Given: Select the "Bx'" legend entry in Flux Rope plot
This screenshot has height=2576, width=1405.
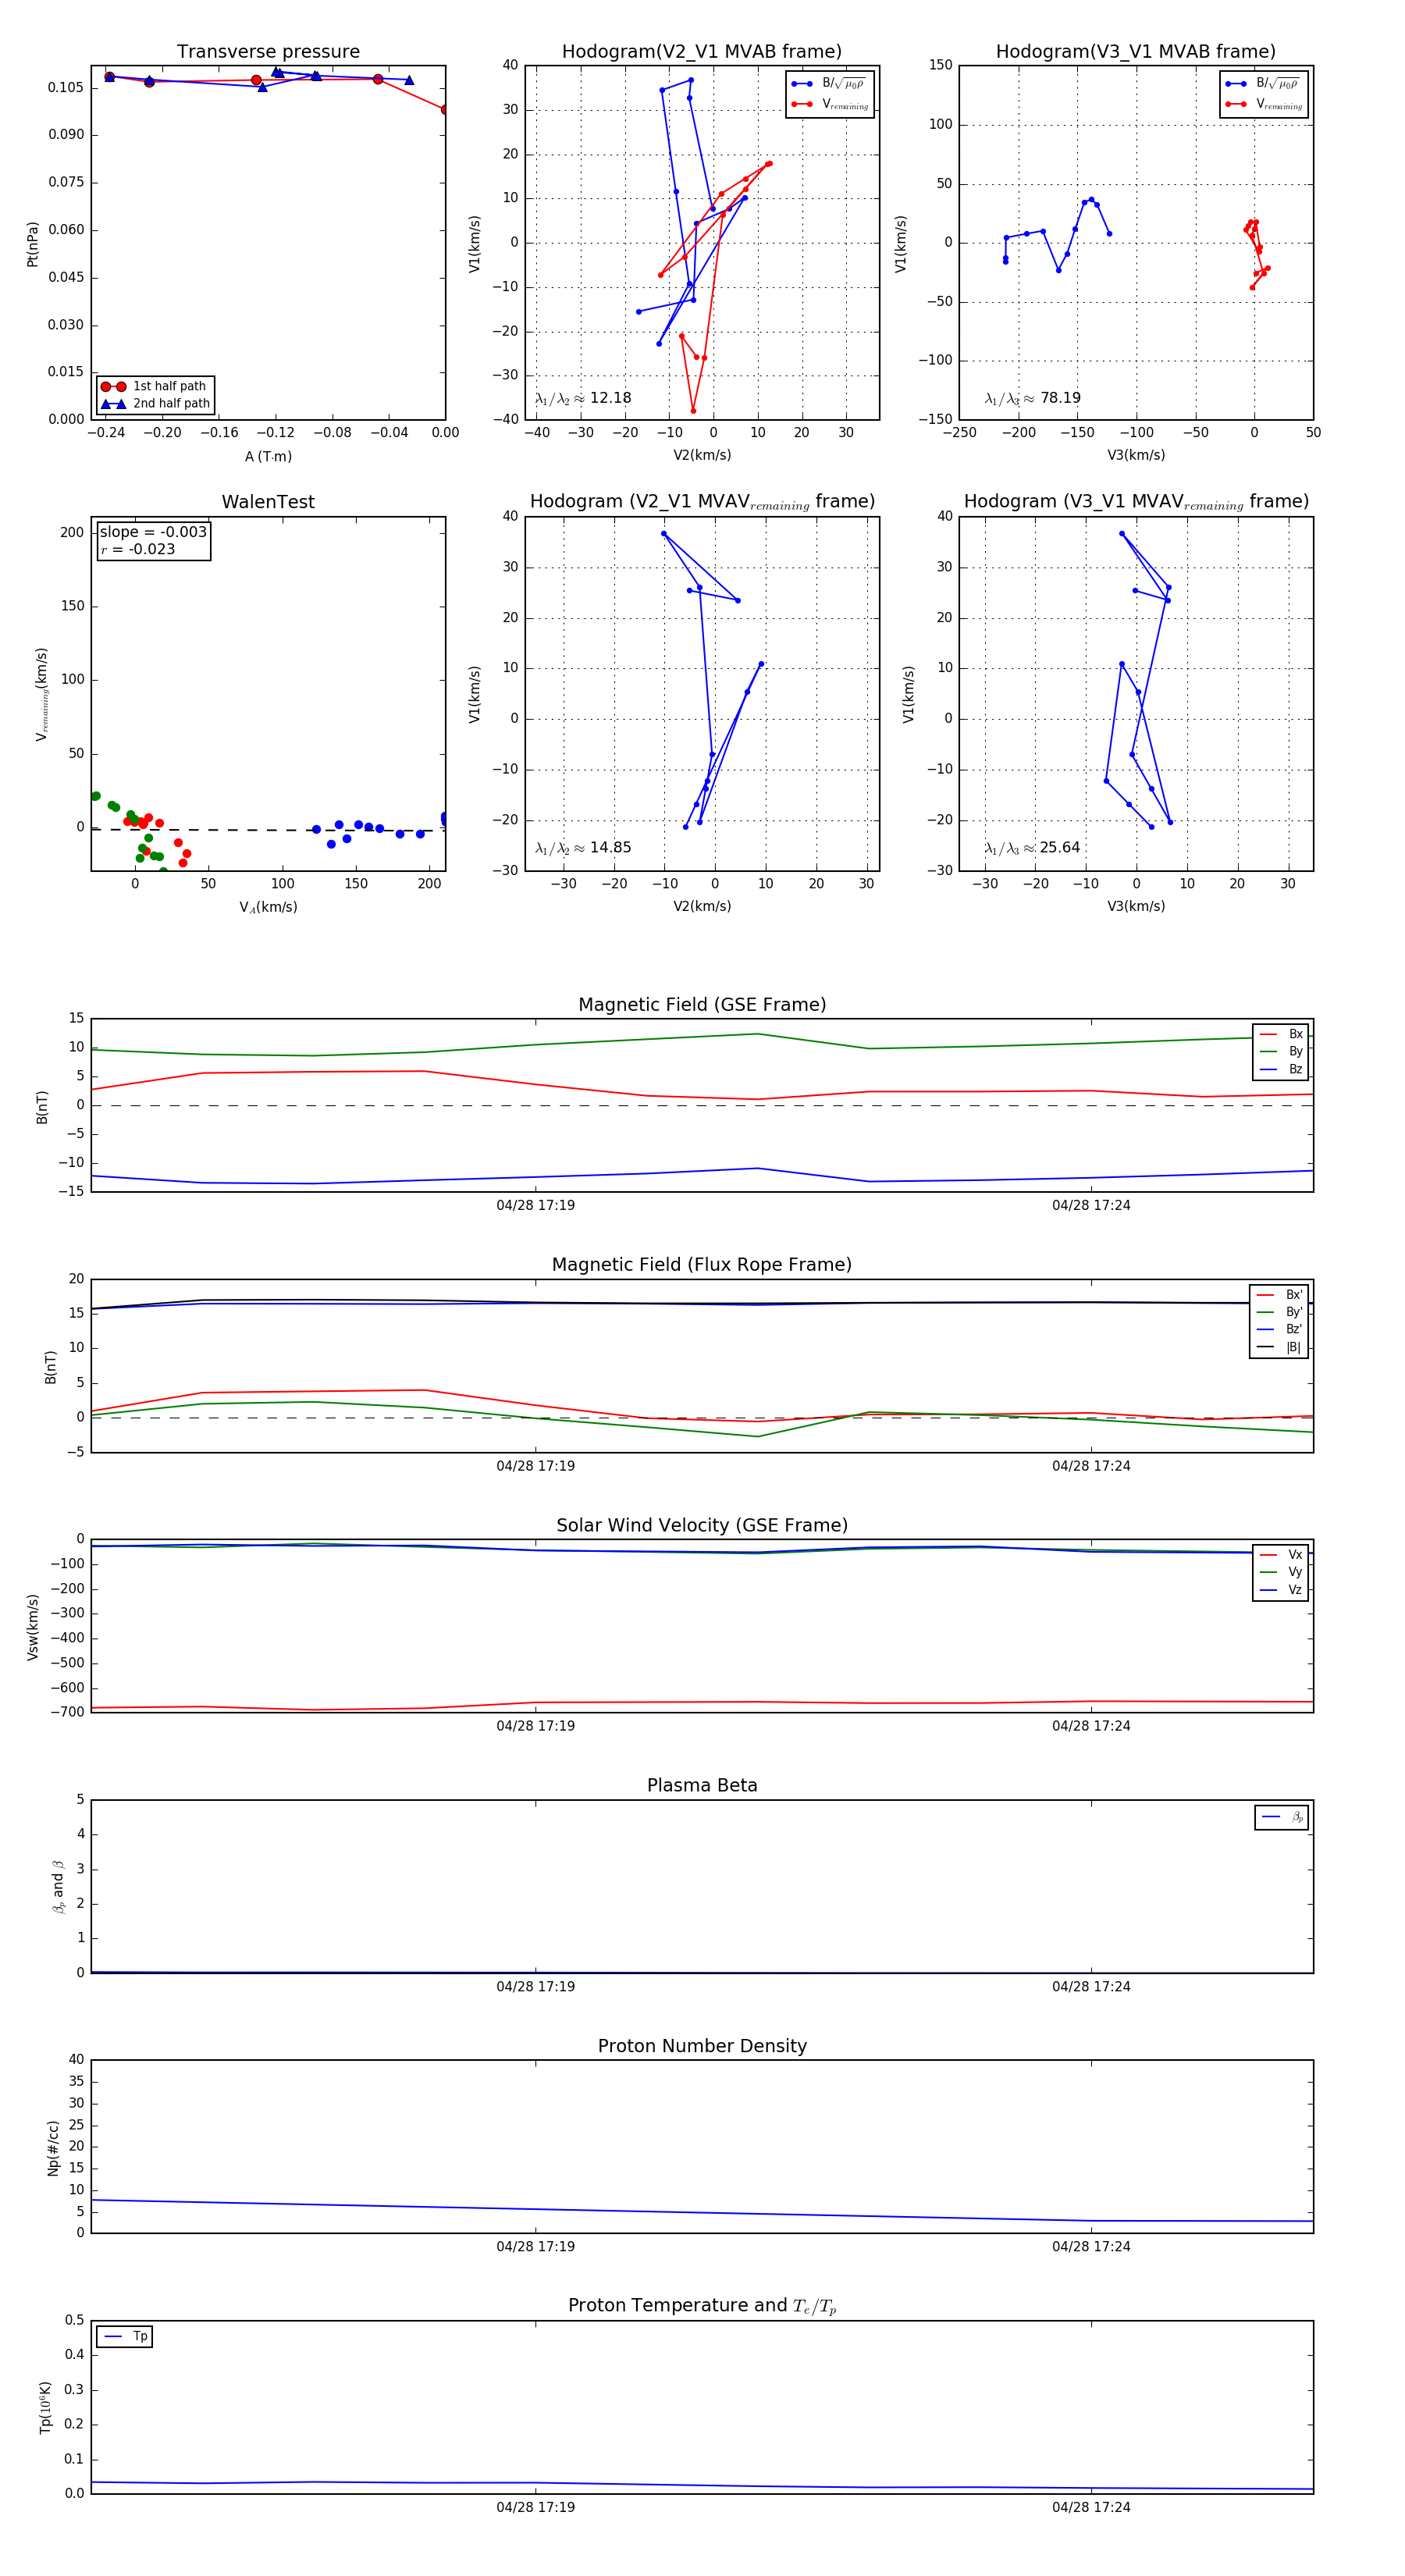Looking at the screenshot, I should click(1279, 1295).
